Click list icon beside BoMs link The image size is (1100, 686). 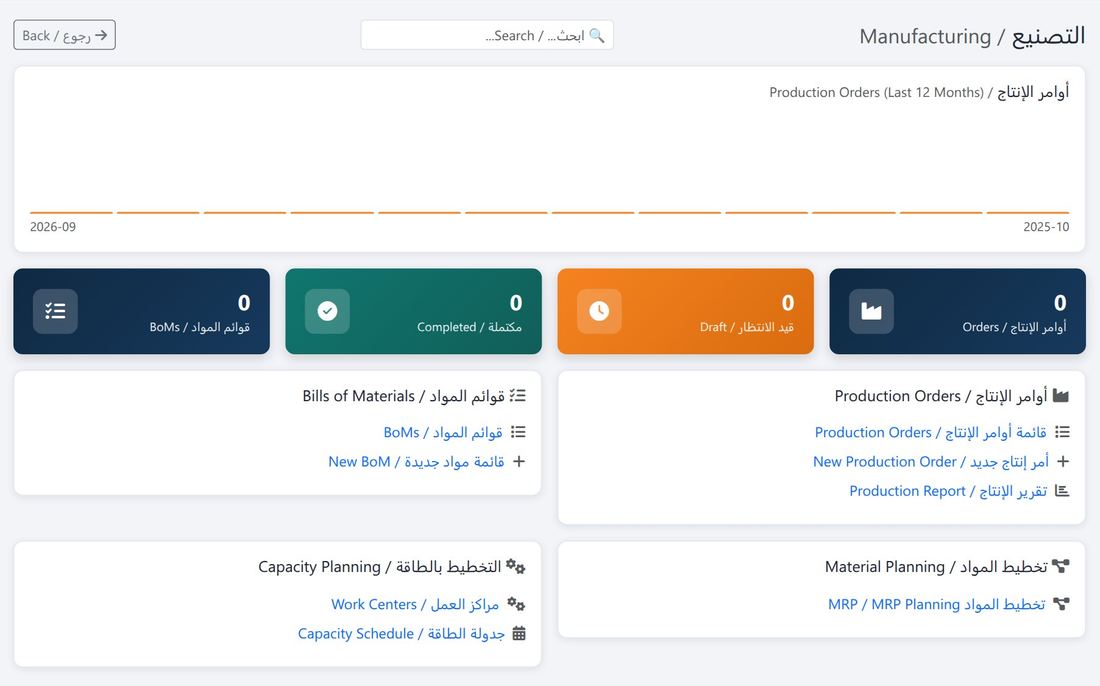tap(518, 432)
